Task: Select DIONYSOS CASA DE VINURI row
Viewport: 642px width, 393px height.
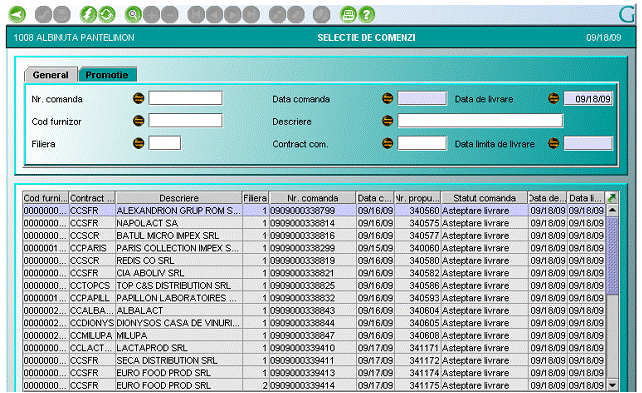Action: [x=314, y=323]
